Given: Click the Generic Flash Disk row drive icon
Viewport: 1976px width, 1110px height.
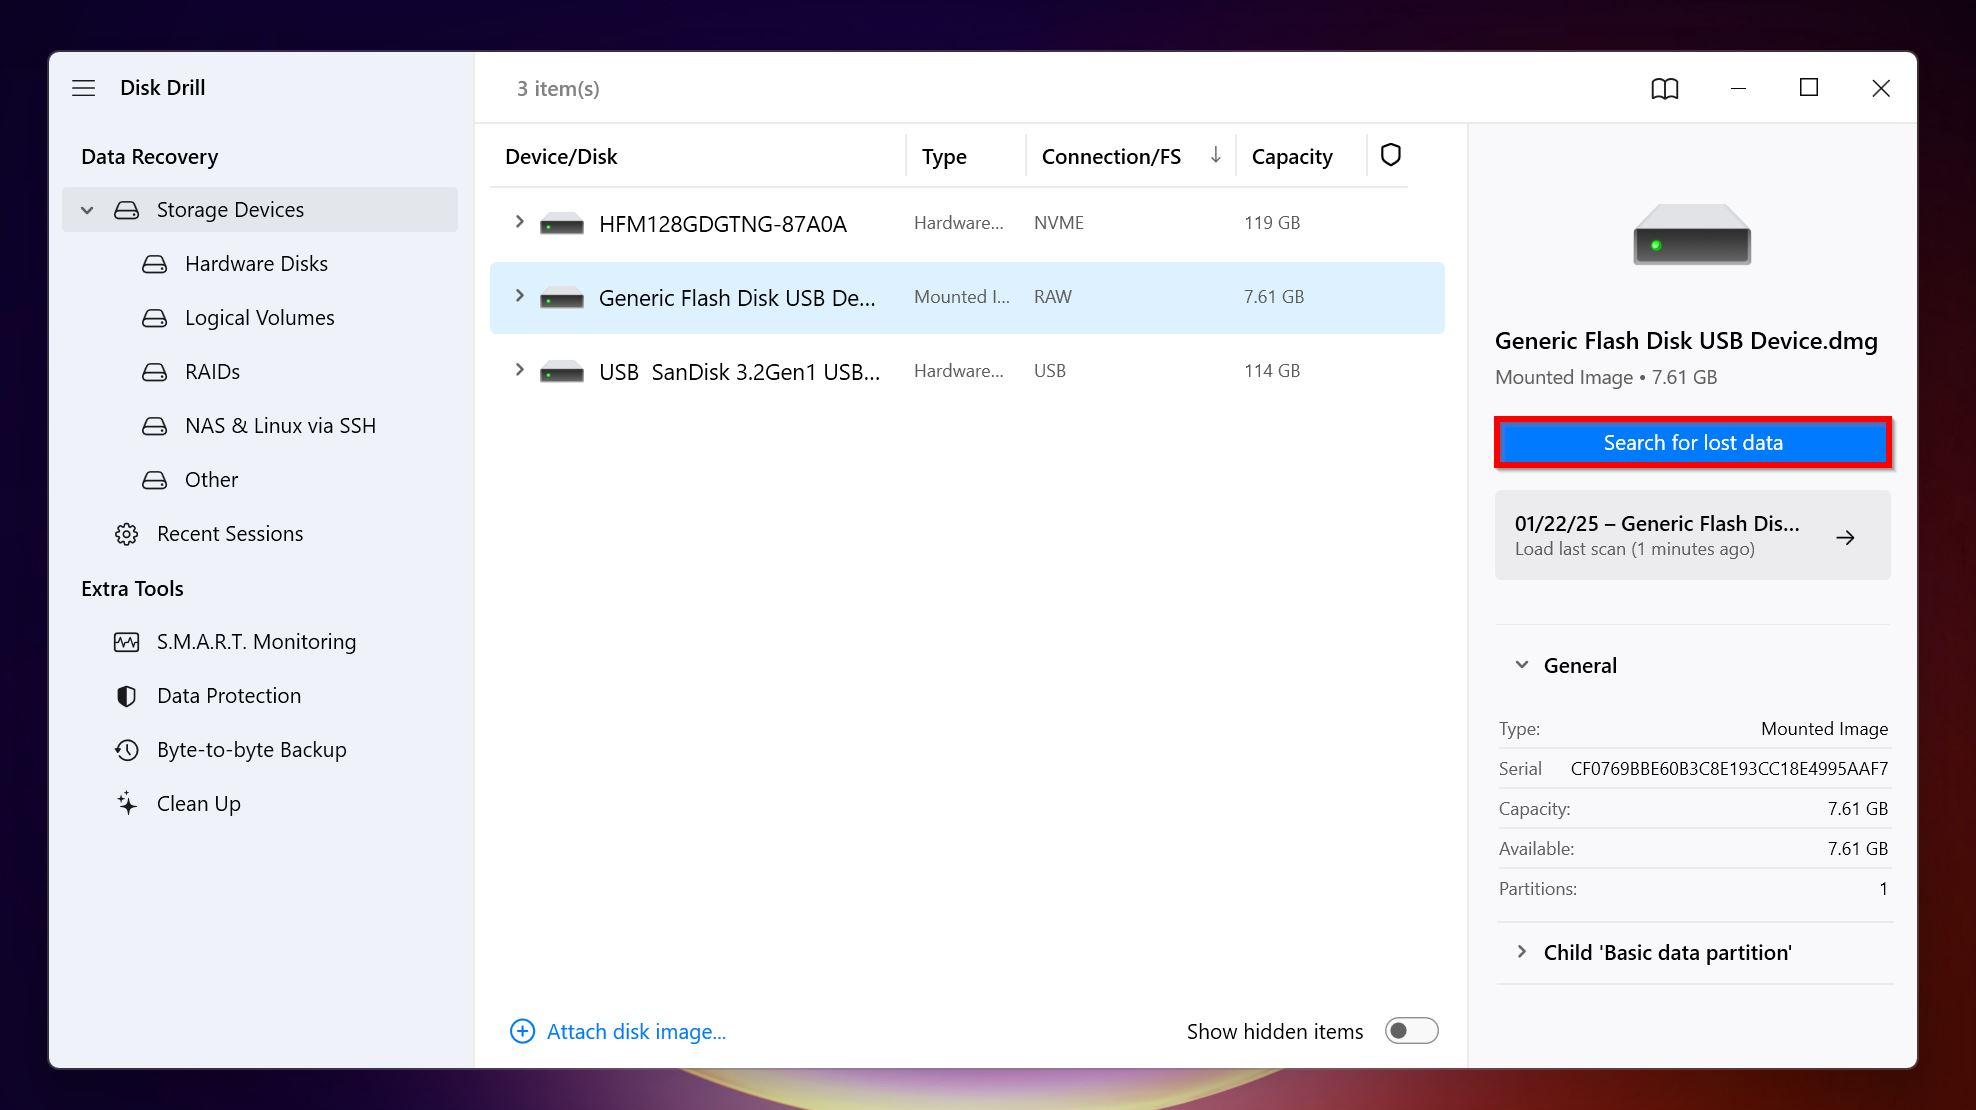Looking at the screenshot, I should click(562, 298).
